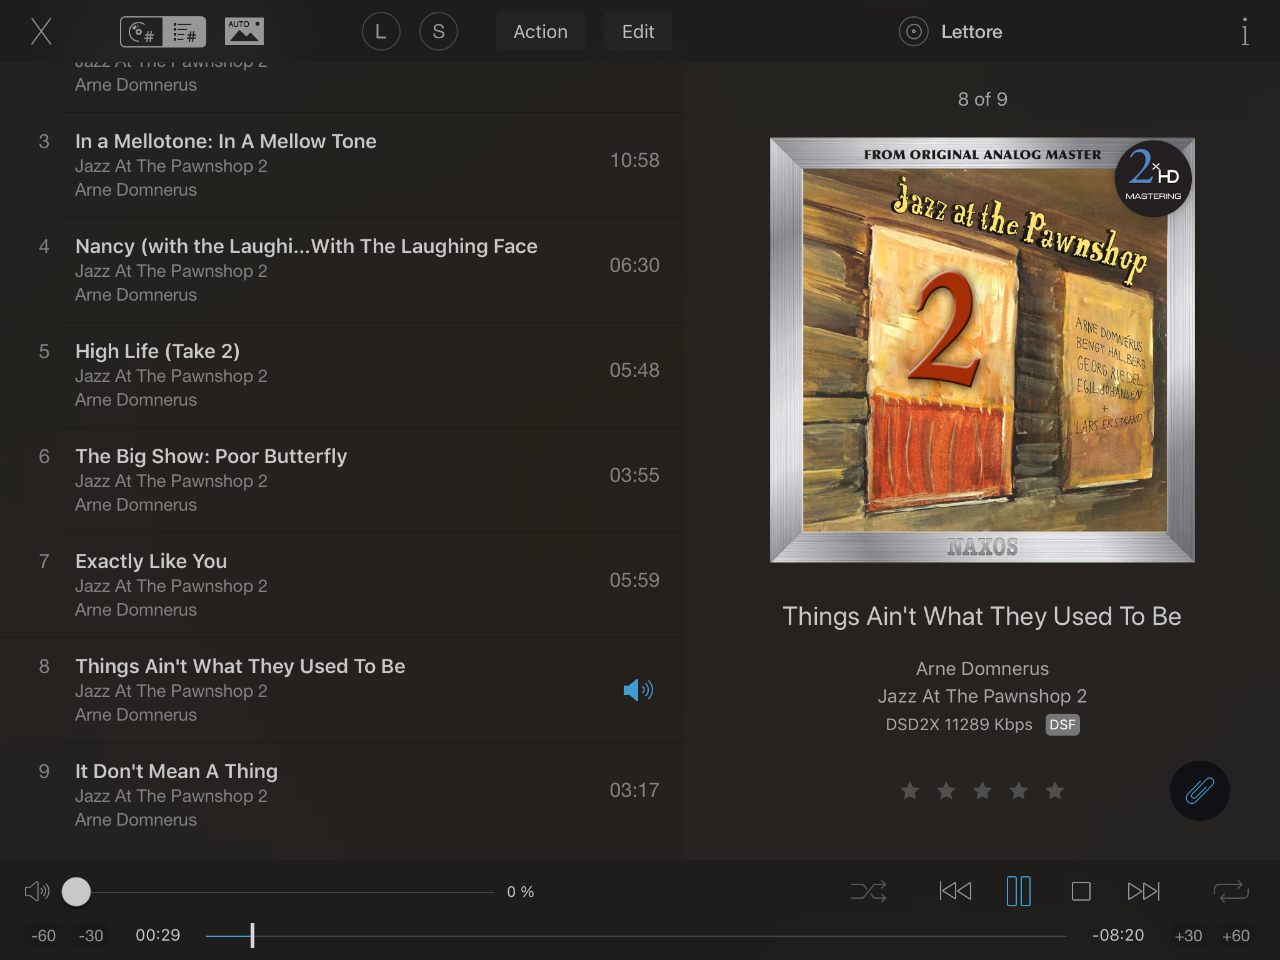Open the info icon at top right
The height and width of the screenshot is (960, 1280).
1245,32
